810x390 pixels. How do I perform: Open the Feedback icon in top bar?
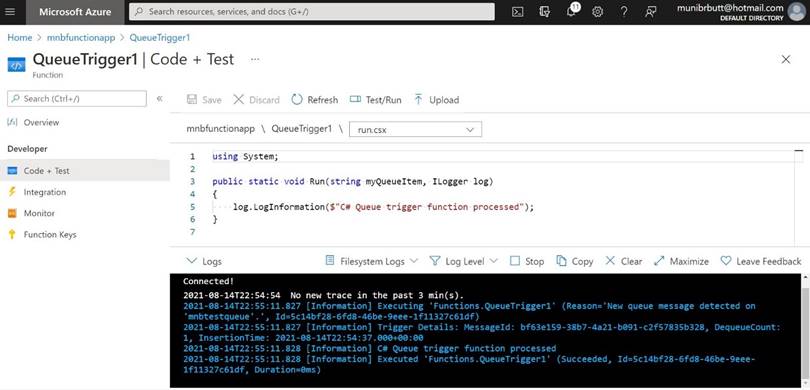(x=650, y=12)
